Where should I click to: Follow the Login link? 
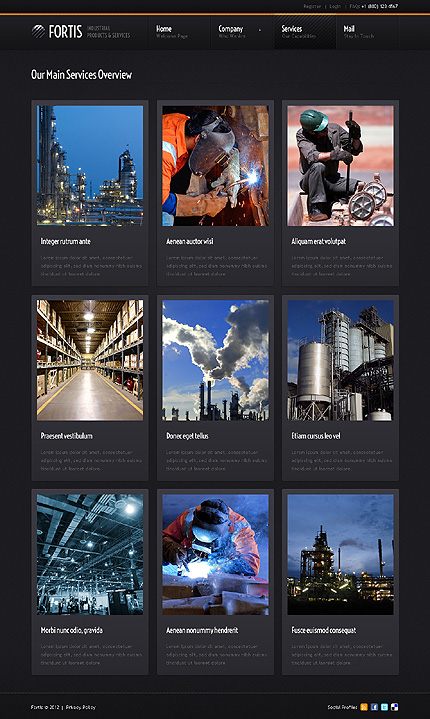pyautogui.click(x=335, y=6)
